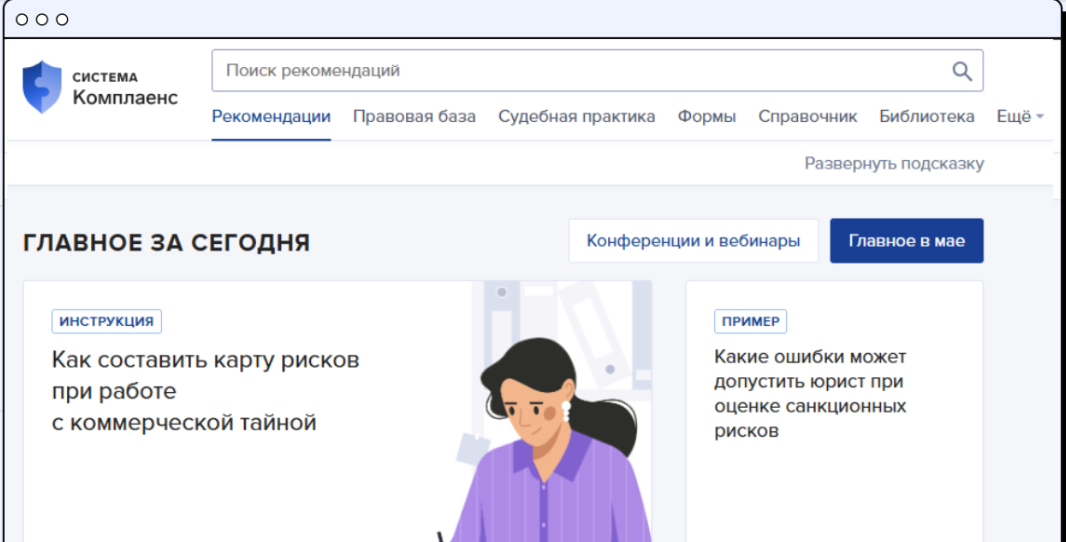Select the Справочник tab
This screenshot has height=542, width=1066.
[808, 117]
